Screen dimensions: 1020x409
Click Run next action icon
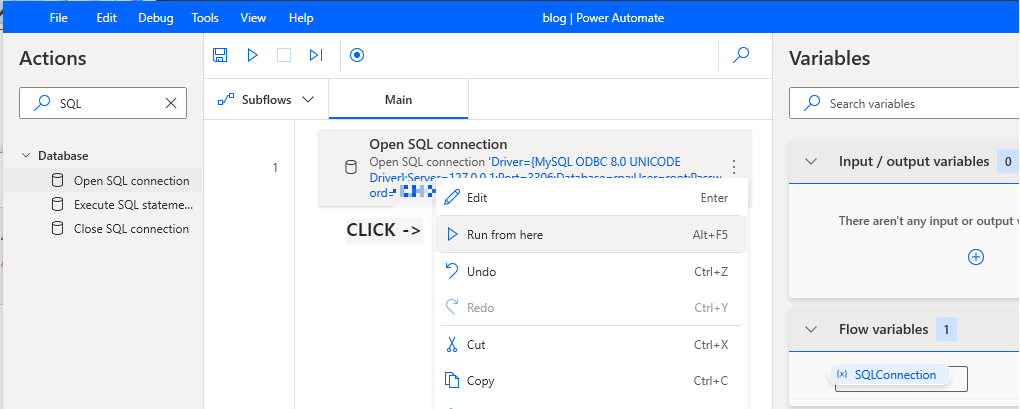316,55
